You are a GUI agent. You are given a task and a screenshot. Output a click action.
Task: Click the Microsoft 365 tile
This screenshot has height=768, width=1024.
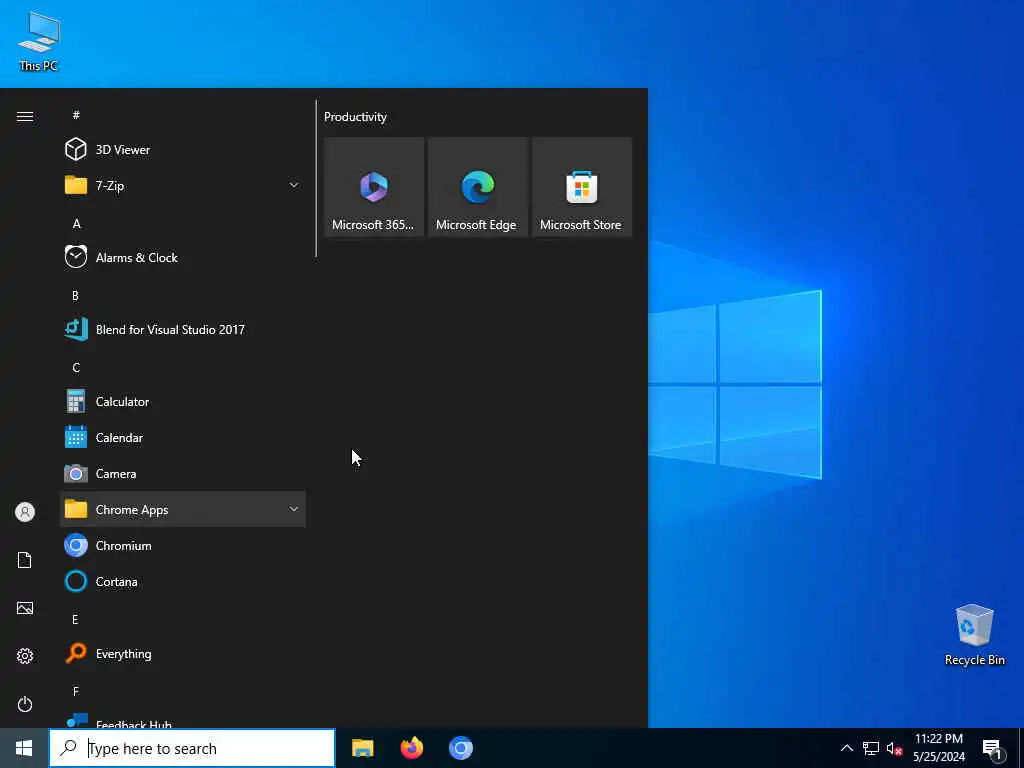[x=374, y=187]
